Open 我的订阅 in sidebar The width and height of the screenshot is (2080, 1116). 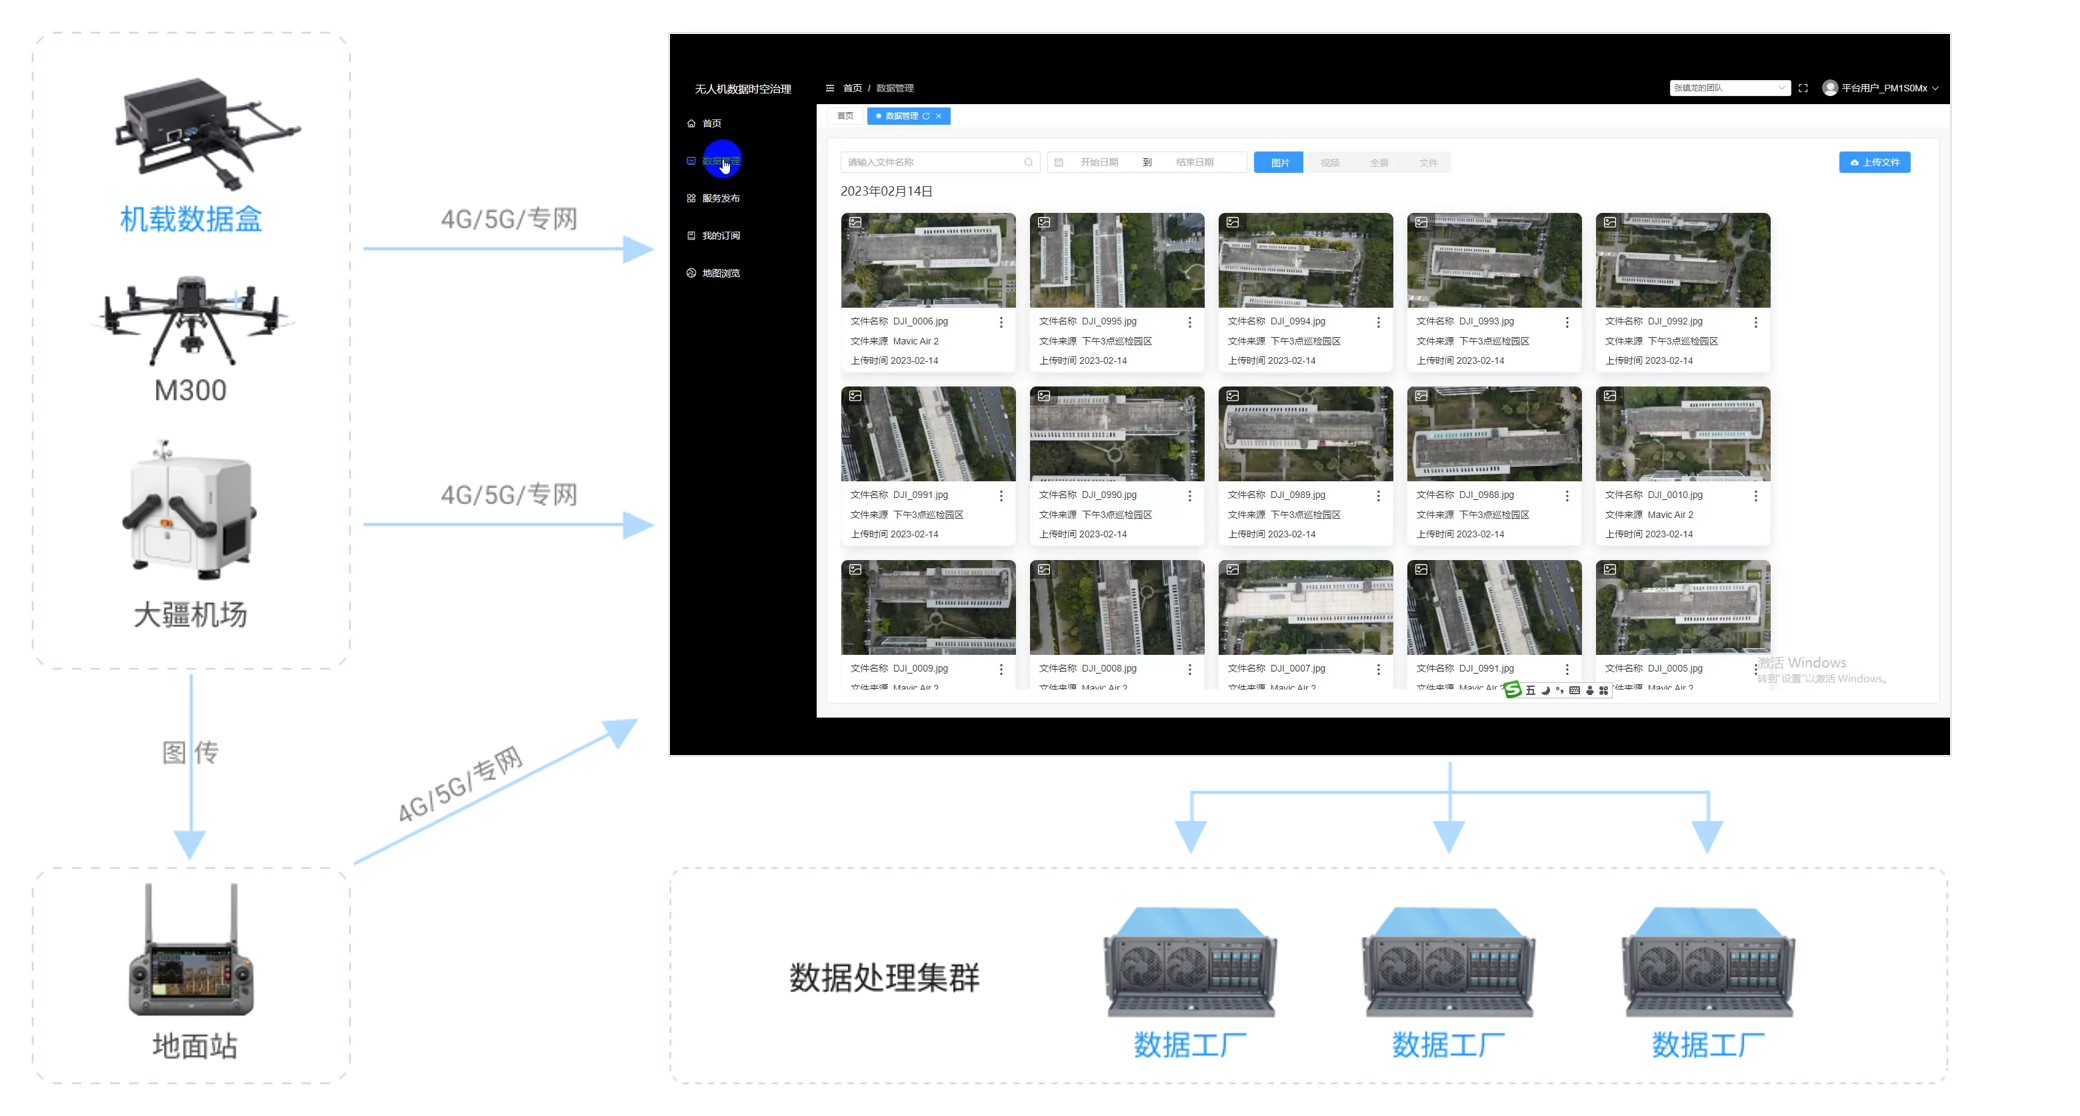click(720, 236)
